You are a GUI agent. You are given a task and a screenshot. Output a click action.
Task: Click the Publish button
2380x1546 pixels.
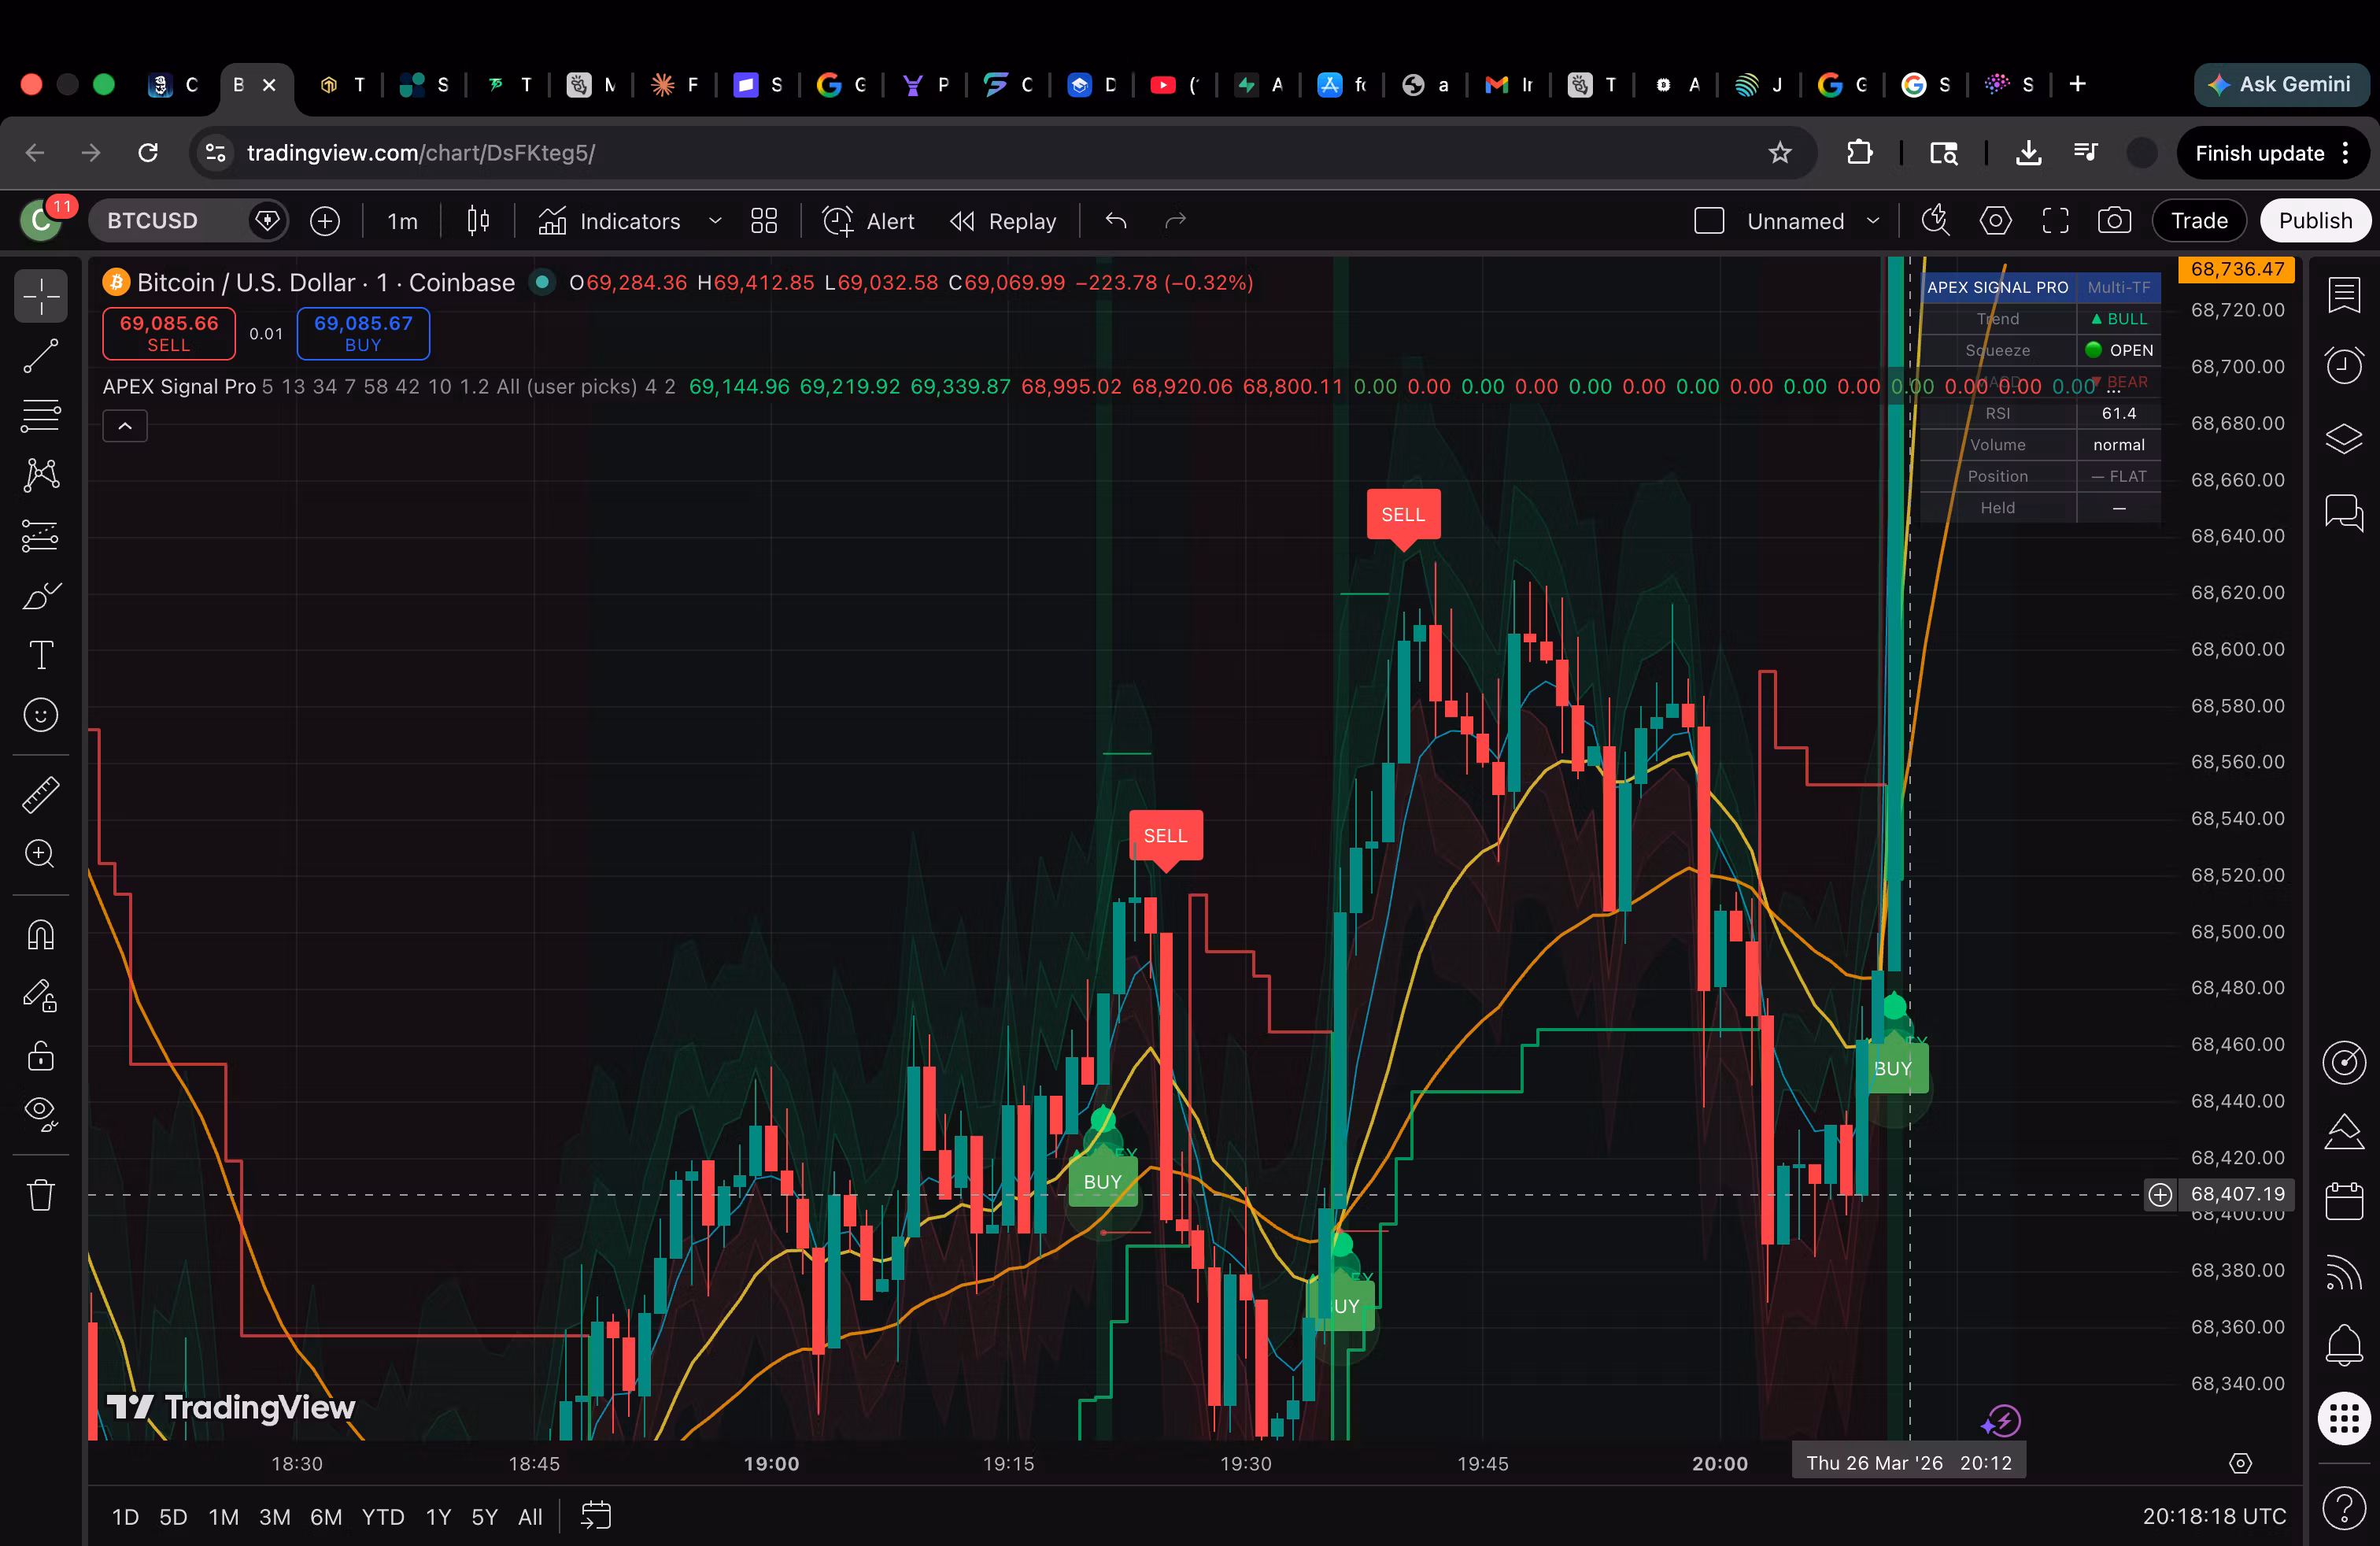(2315, 220)
